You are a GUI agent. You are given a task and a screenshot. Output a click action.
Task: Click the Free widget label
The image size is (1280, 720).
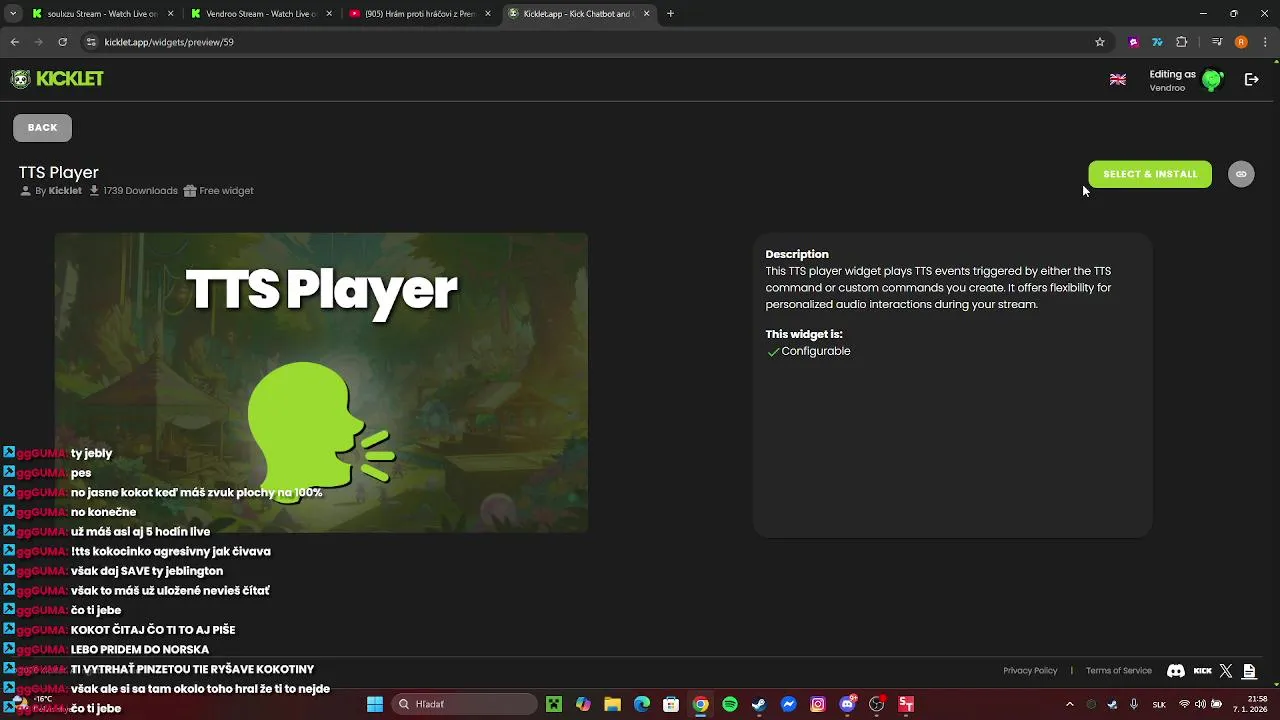226,191
